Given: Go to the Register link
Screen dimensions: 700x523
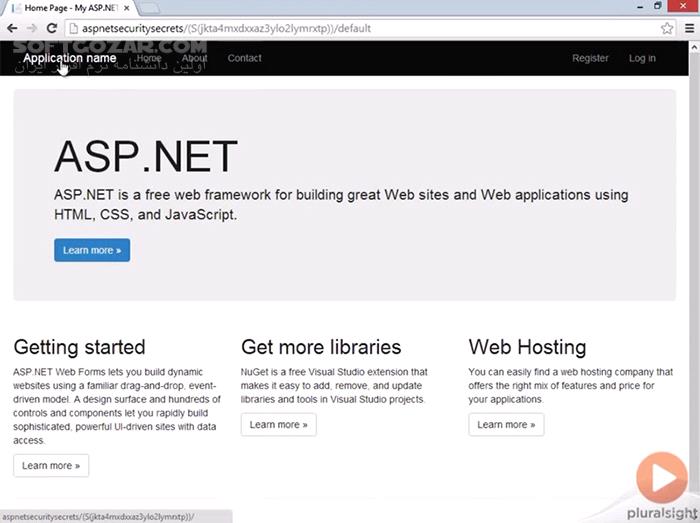Looking at the screenshot, I should click(590, 58).
